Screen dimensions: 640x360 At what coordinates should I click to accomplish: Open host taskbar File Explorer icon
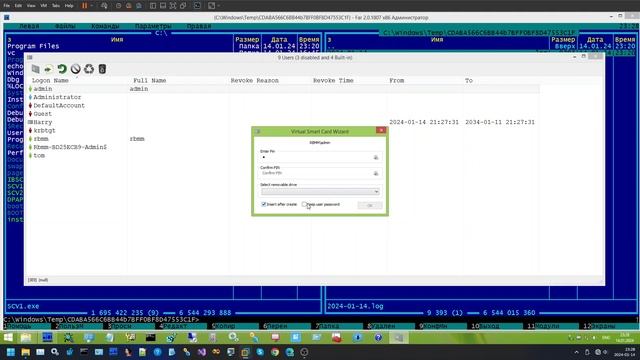point(25,352)
